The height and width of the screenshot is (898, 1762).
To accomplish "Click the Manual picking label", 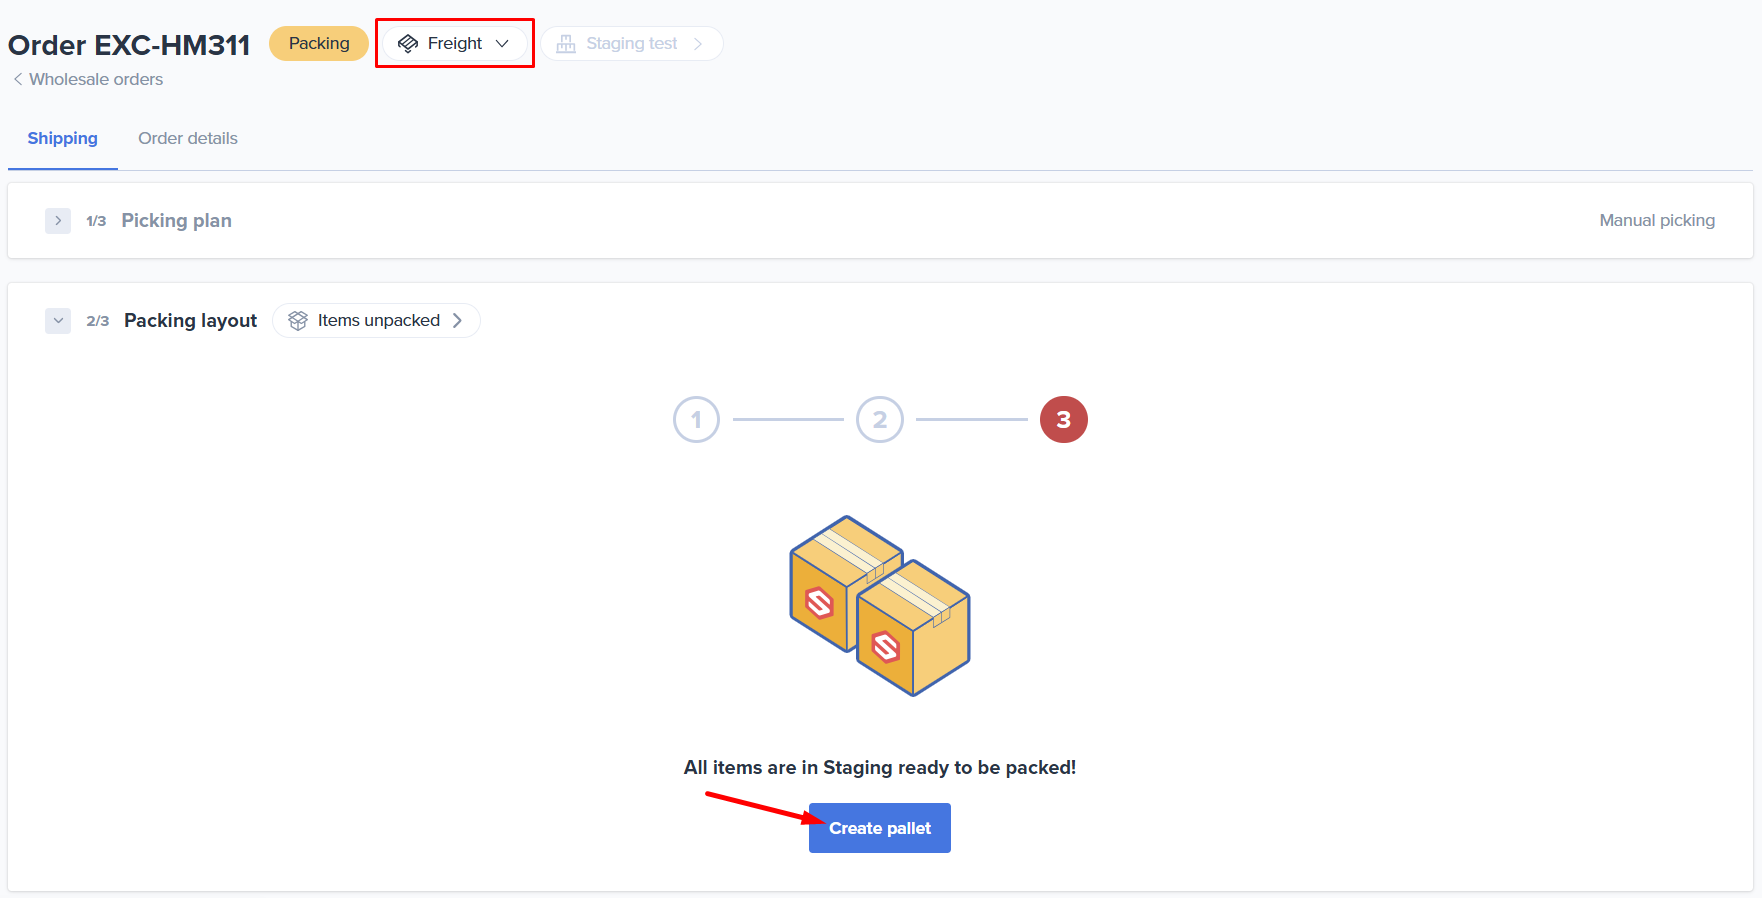I will pos(1656,221).
